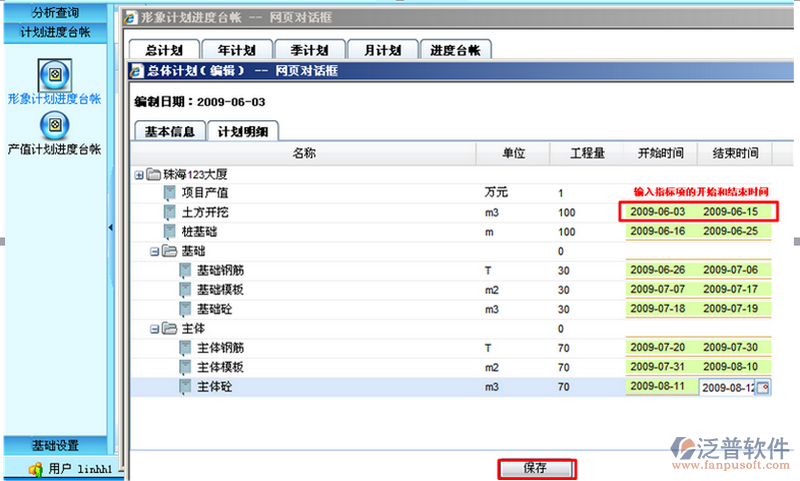
Task: Click the 基础钢筋 end date 2009-07-06
Action: pyautogui.click(x=731, y=270)
